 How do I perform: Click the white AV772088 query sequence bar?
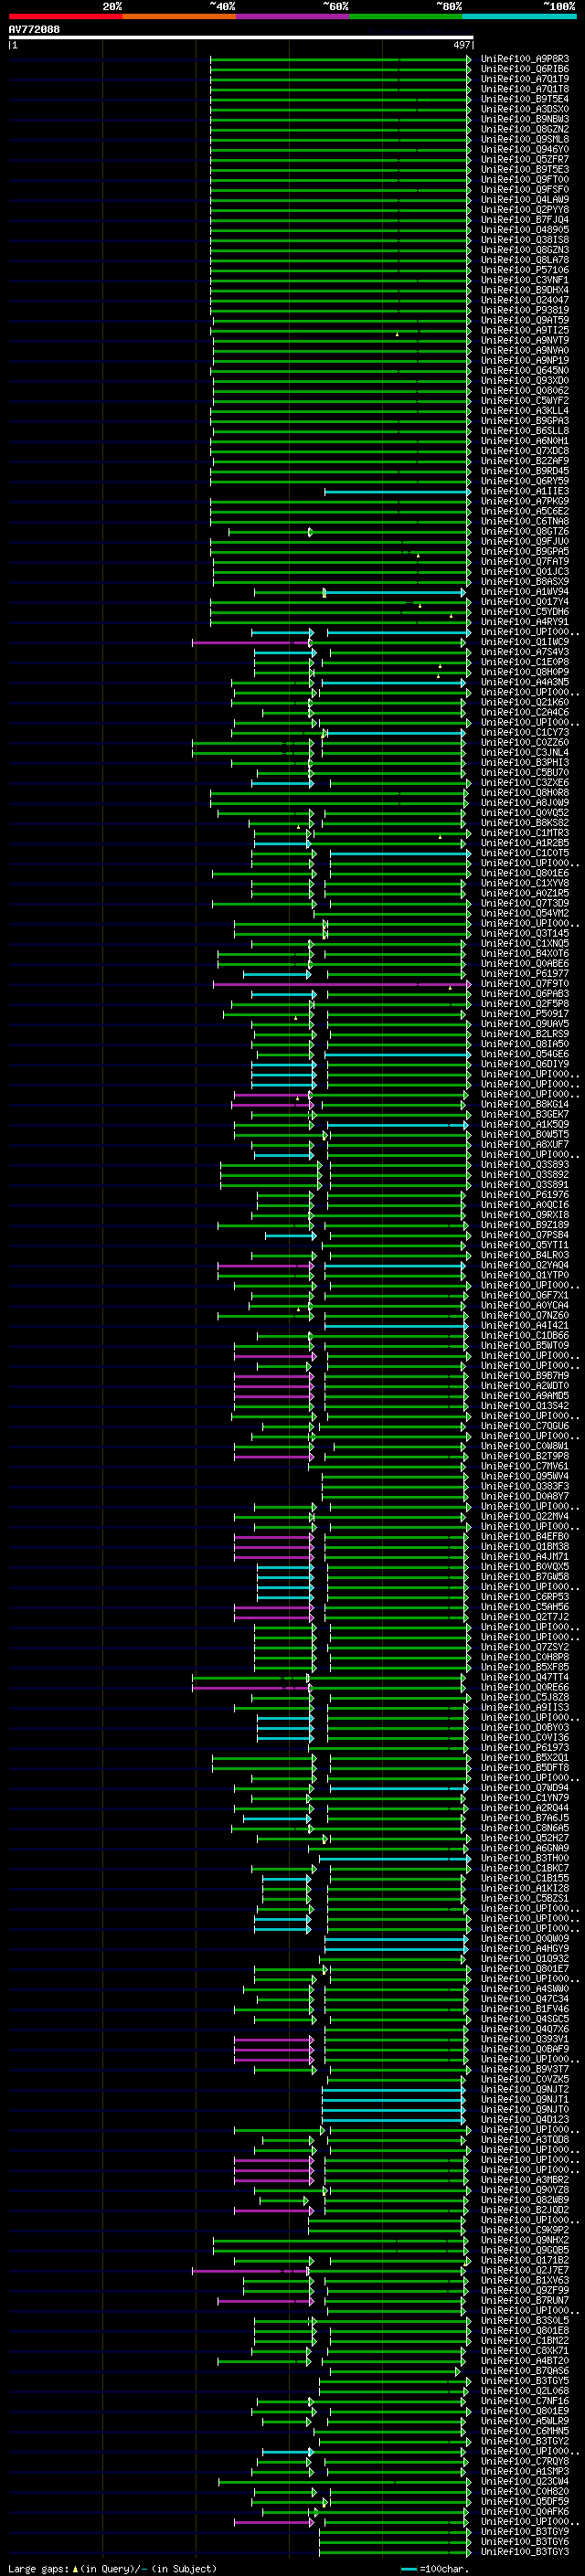click(x=241, y=37)
